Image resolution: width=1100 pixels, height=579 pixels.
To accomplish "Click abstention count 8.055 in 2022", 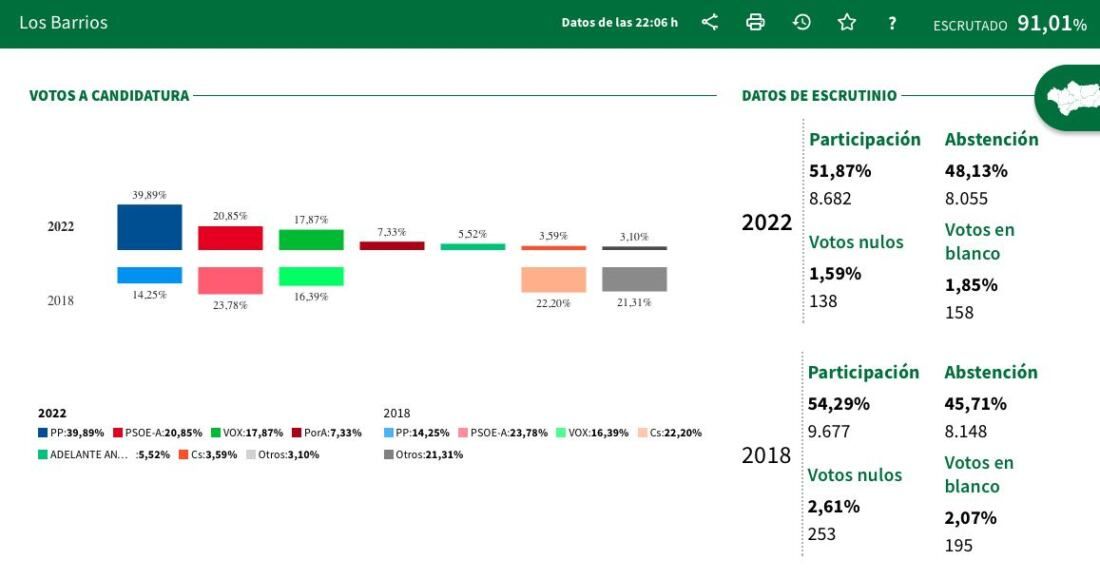I will coord(966,199).
